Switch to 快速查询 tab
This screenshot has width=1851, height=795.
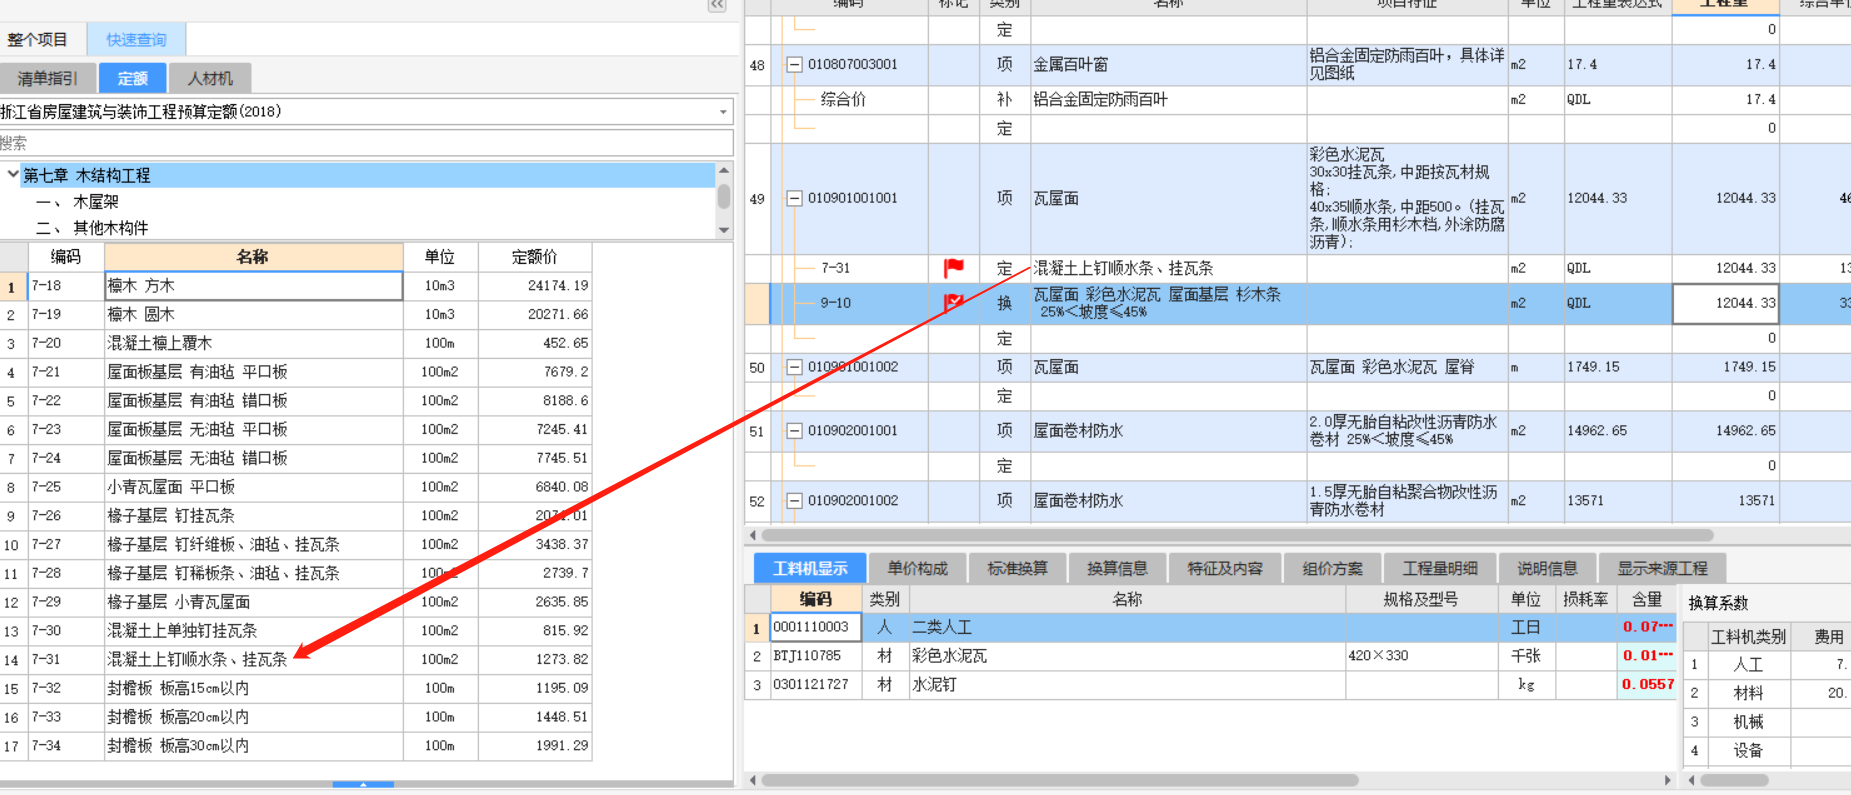point(137,40)
